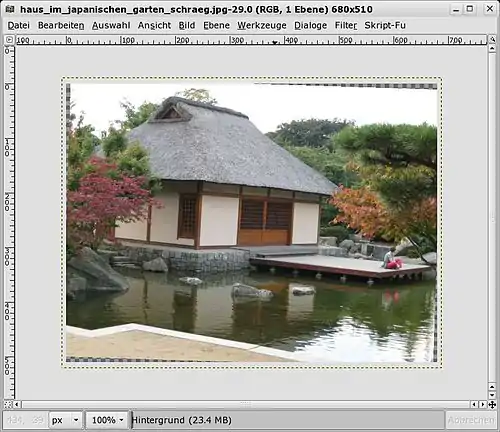Click the horizontal scrollbar left arrow
The image size is (500, 432).
17,405
